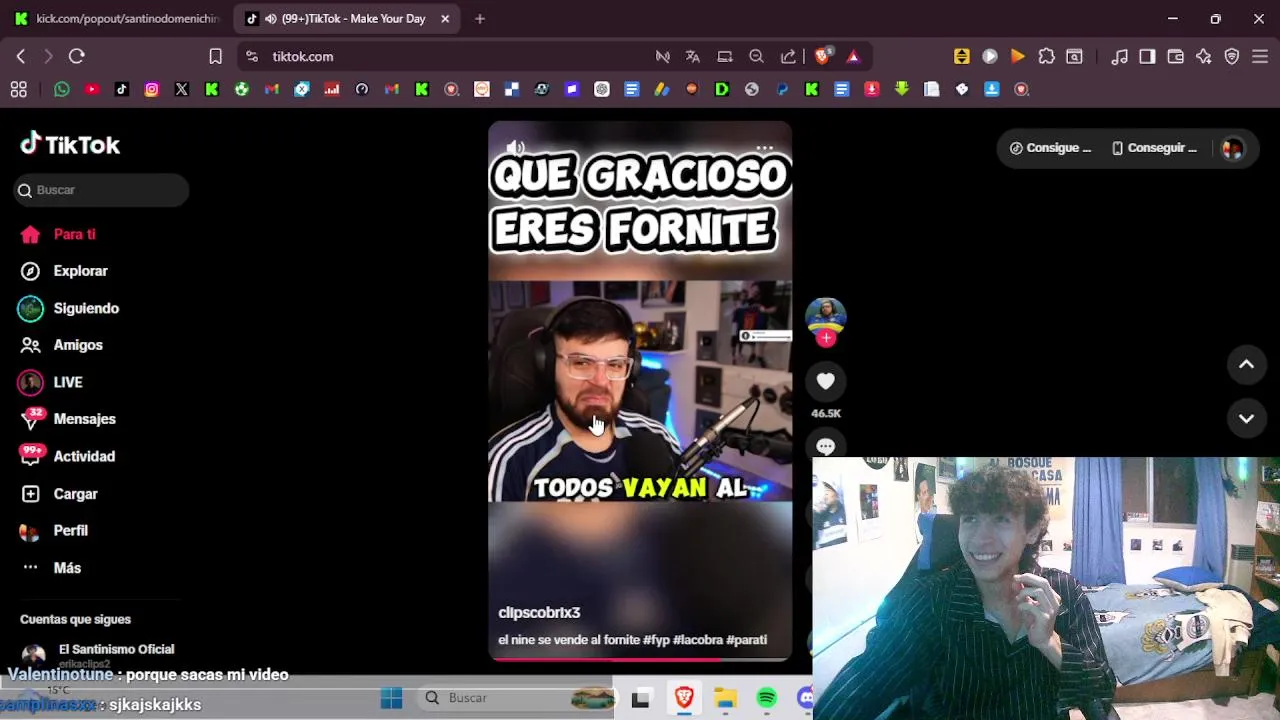Click the browser reload button
Viewport: 1280px width, 720px height.
point(77,57)
